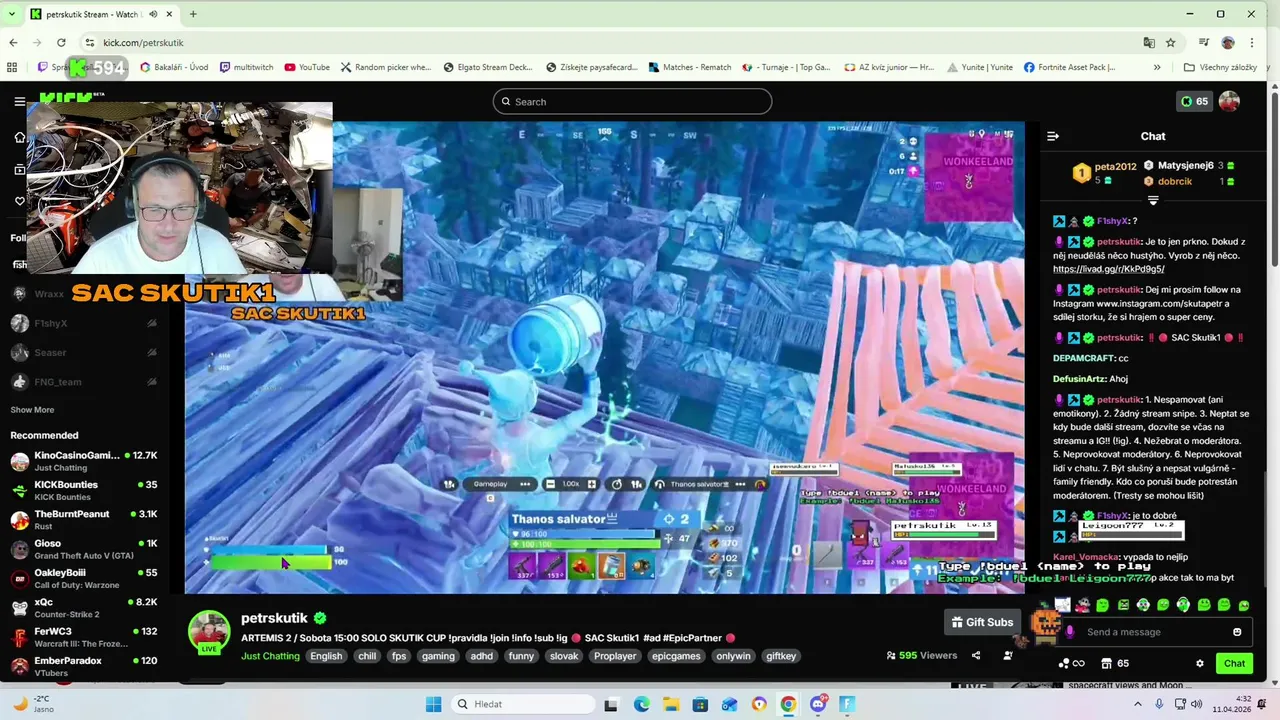The image size is (1280, 720).
Task: Open Discord from taskbar
Action: 818,704
